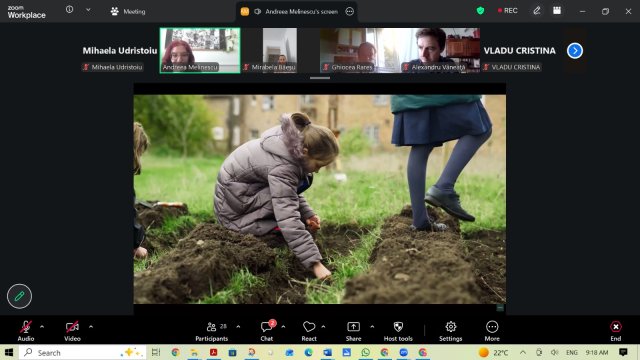640x360 pixels.
Task: Expand the Chat options caret
Action: pos(283,327)
